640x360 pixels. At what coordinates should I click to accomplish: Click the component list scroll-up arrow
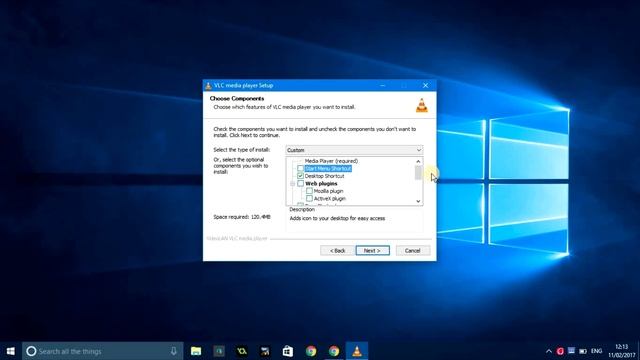click(418, 161)
